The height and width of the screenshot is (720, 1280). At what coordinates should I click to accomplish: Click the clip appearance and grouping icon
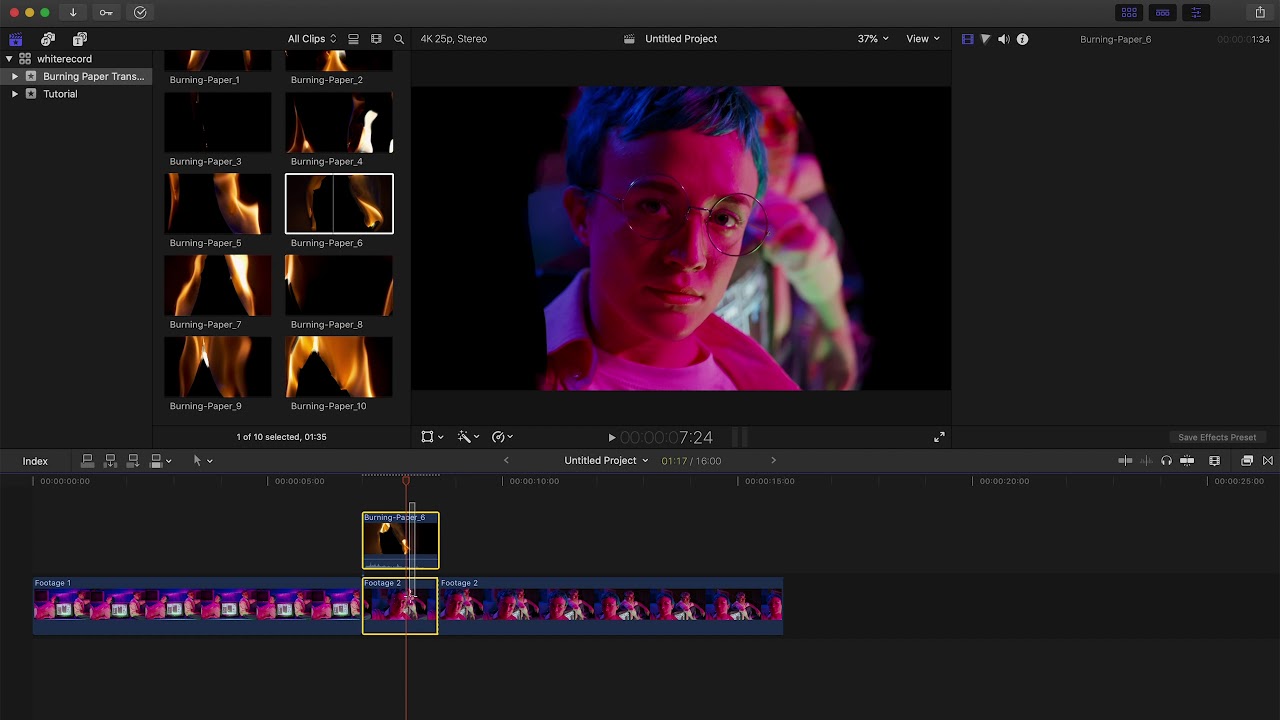point(353,39)
